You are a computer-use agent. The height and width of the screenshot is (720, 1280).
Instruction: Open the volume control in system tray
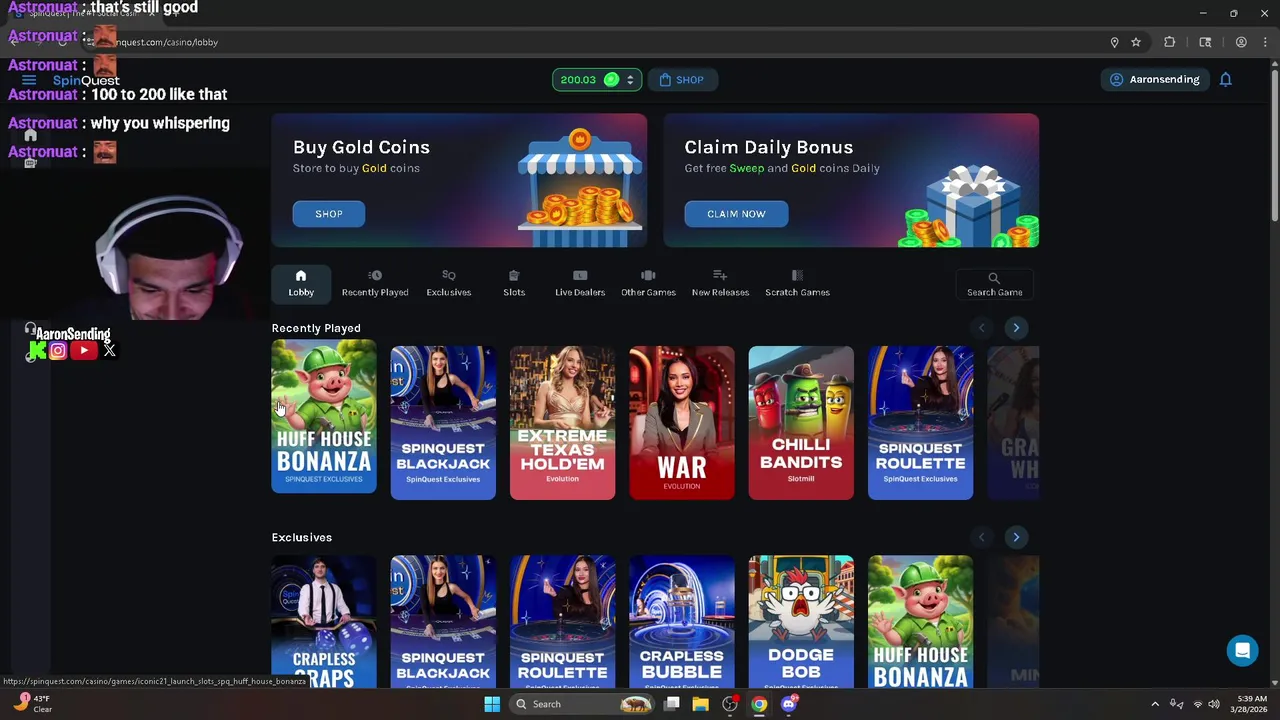[x=1214, y=704]
